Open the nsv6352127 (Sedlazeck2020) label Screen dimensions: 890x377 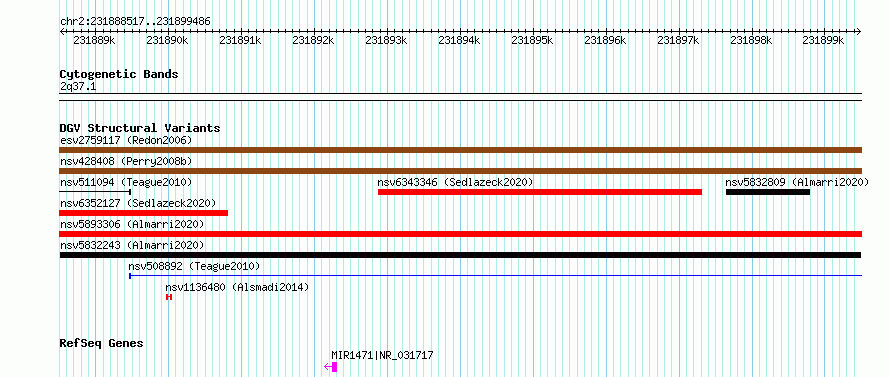coord(138,203)
